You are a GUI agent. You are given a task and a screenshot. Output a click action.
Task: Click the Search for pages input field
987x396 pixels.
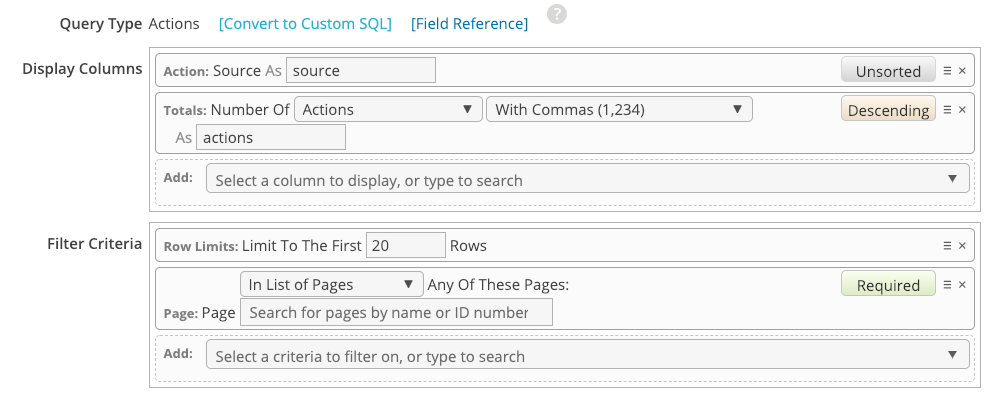click(396, 312)
